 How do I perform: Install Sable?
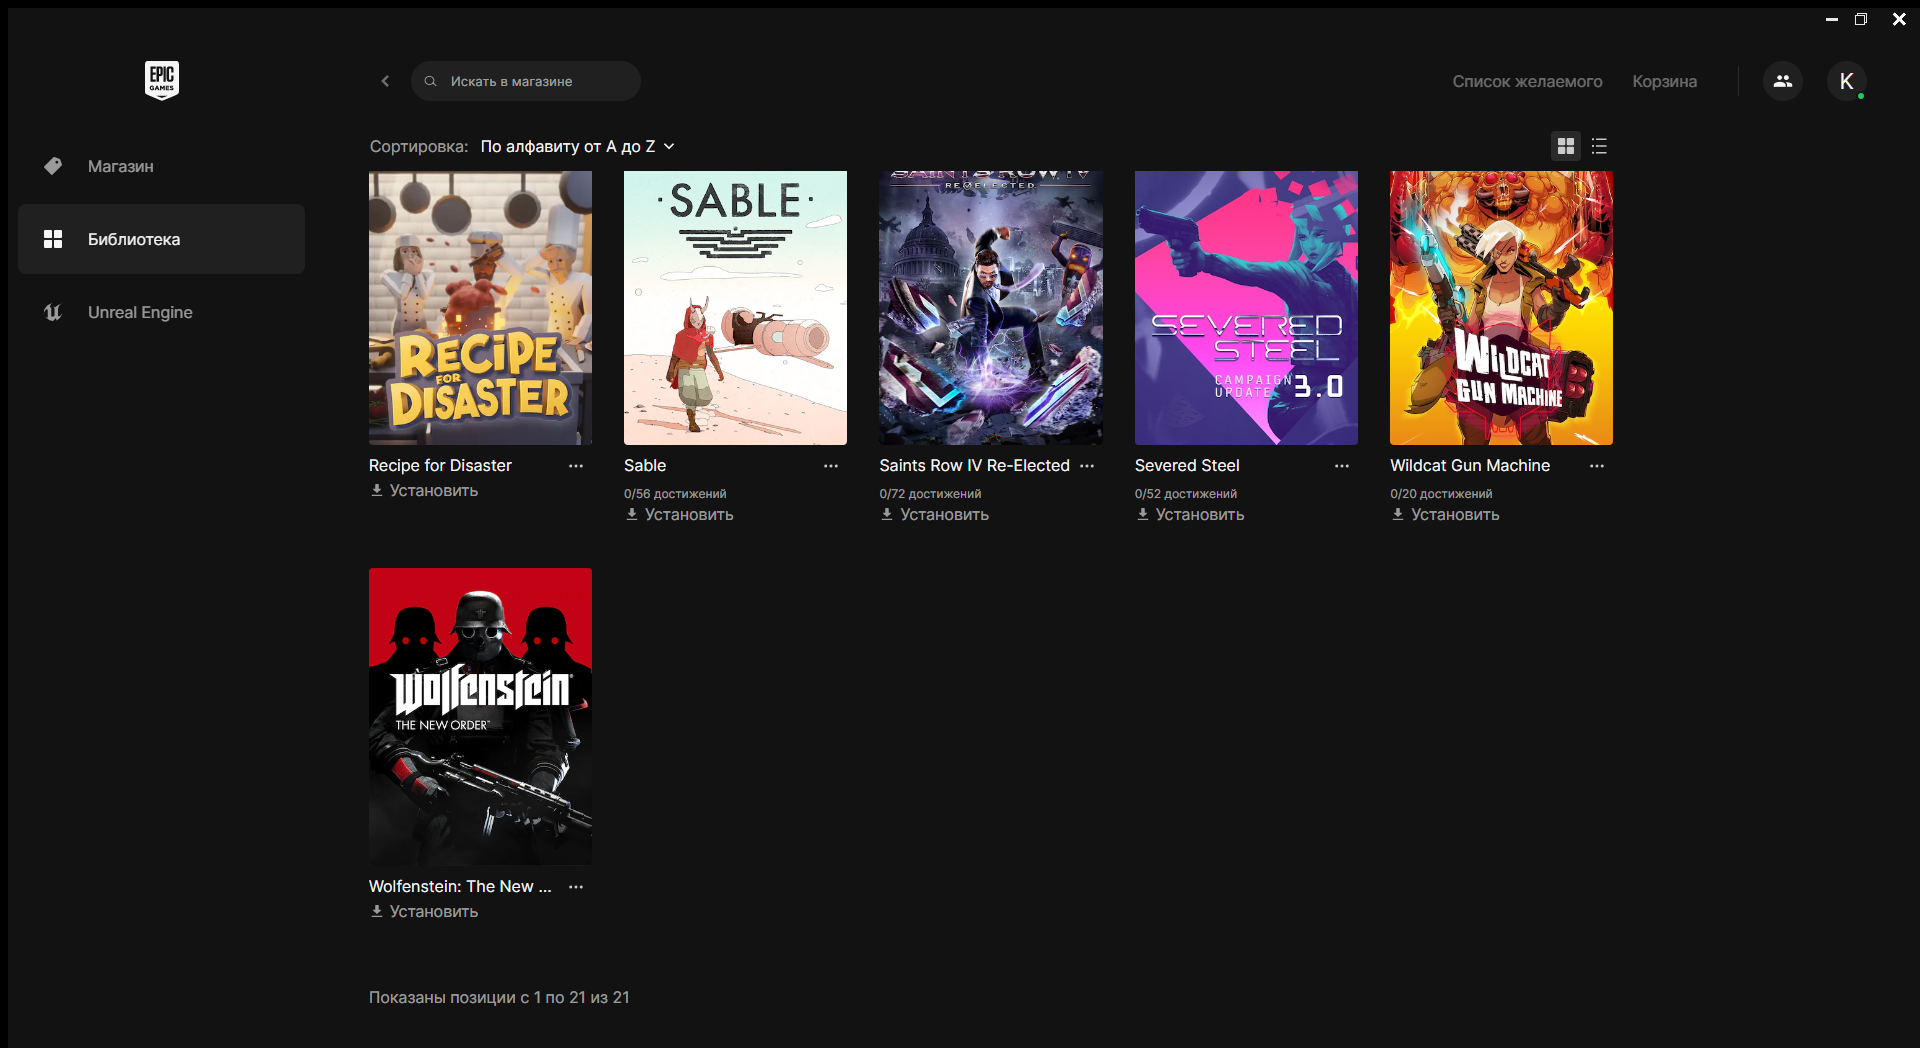coord(679,514)
